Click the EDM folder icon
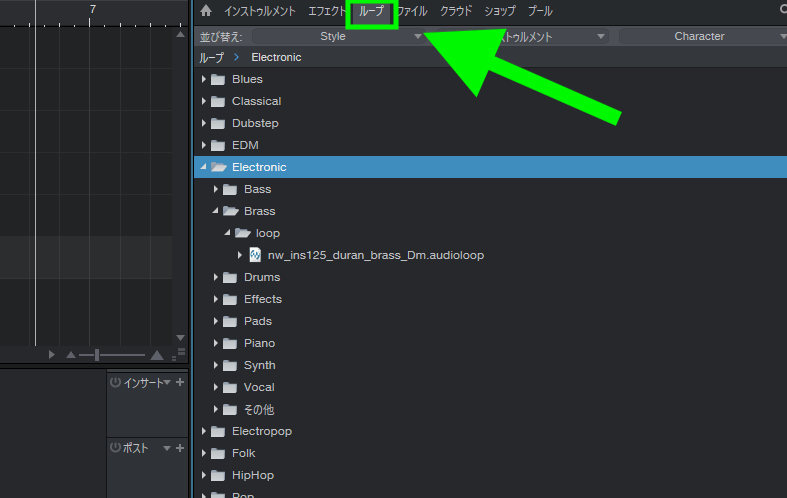 218,146
